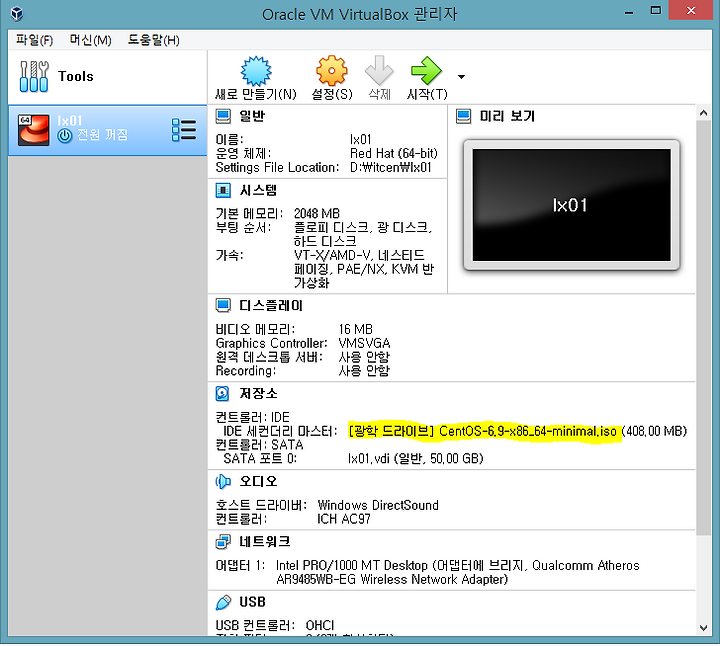Open the lx01 machine tools list menu icon
Screen dimensions: 720x646
pyautogui.click(x=184, y=130)
